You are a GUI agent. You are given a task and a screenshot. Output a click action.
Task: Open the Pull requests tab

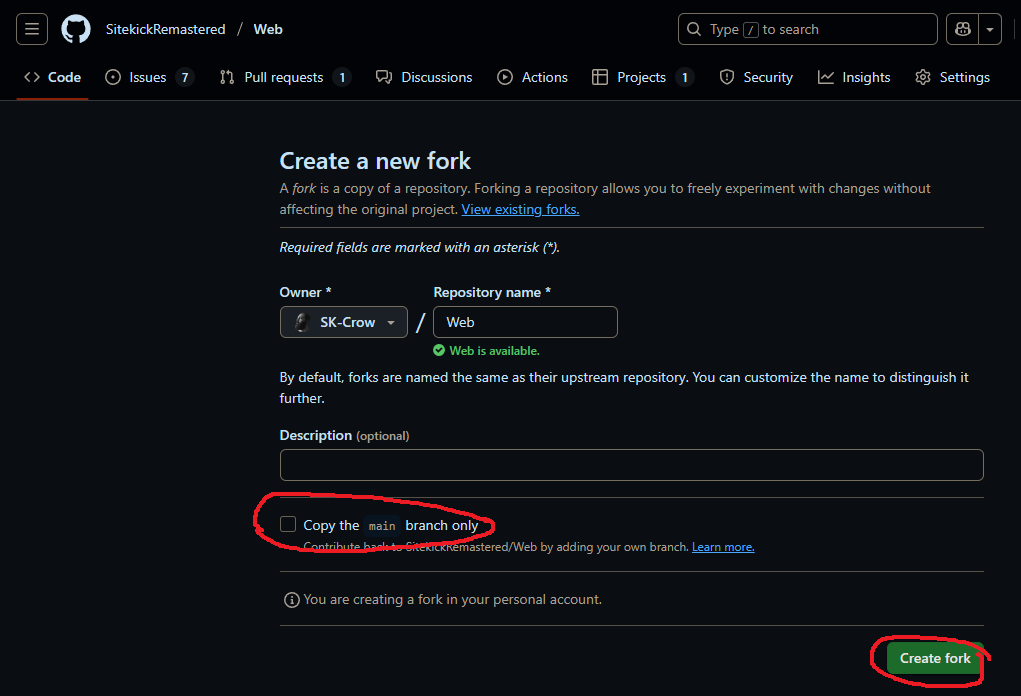[x=285, y=77]
